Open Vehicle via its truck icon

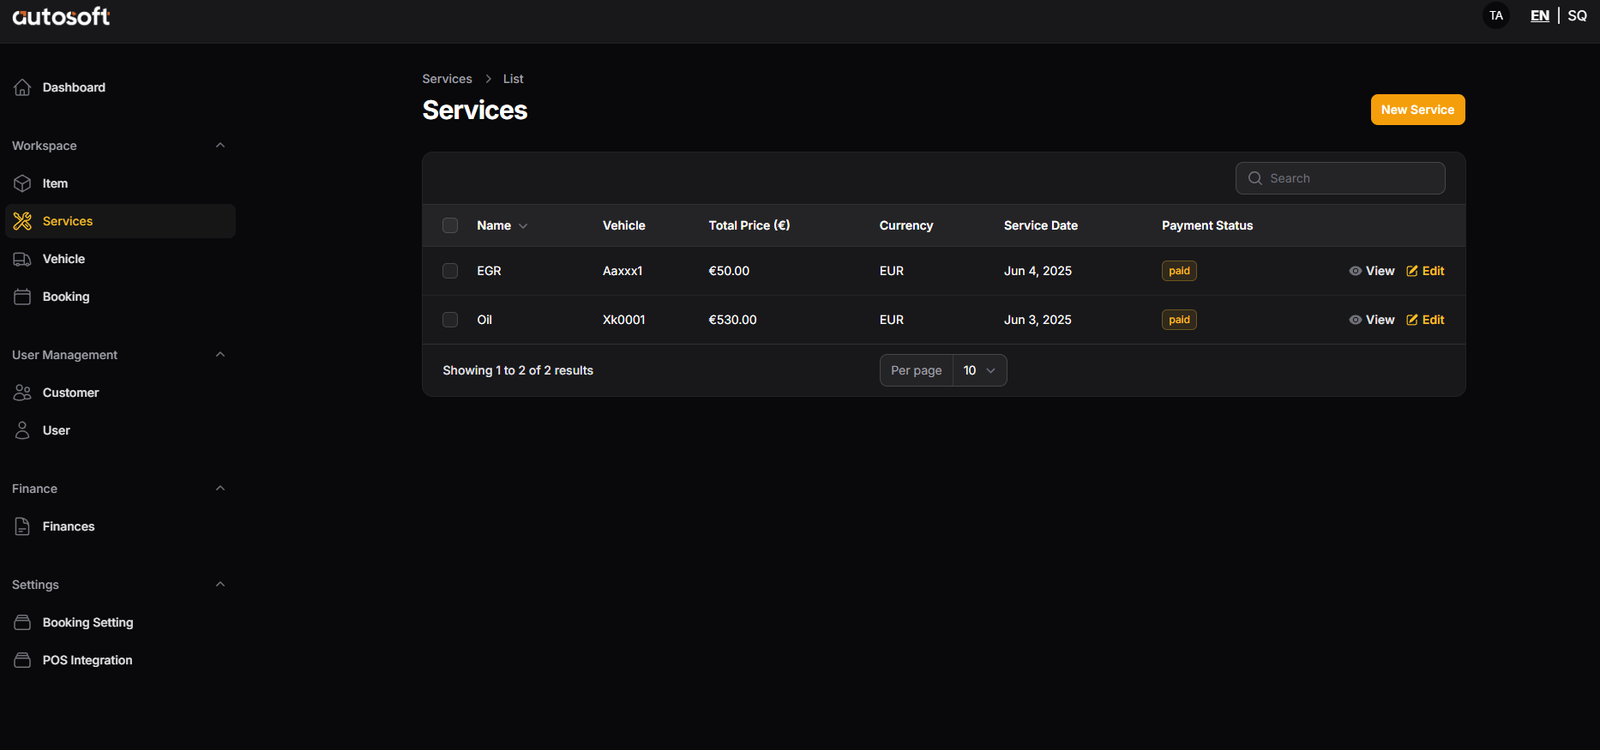pos(22,259)
